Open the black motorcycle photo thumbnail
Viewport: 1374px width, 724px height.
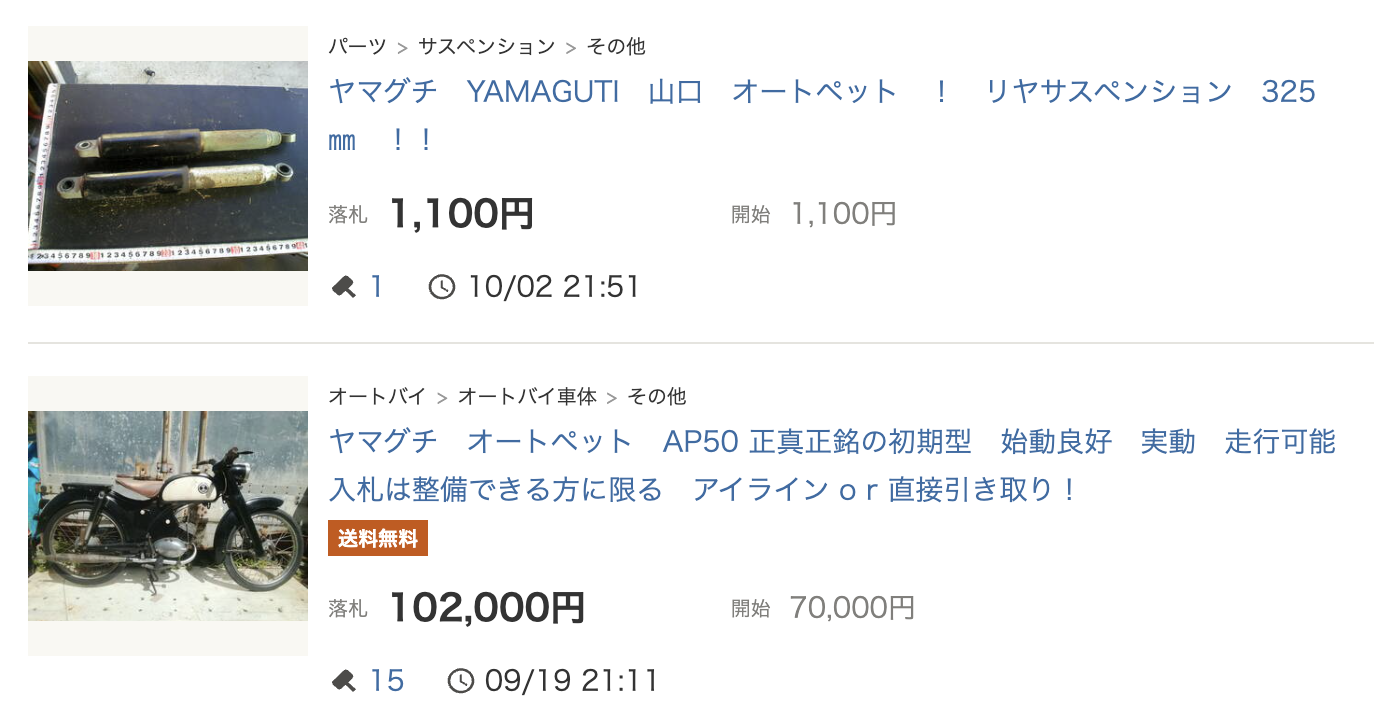(168, 516)
